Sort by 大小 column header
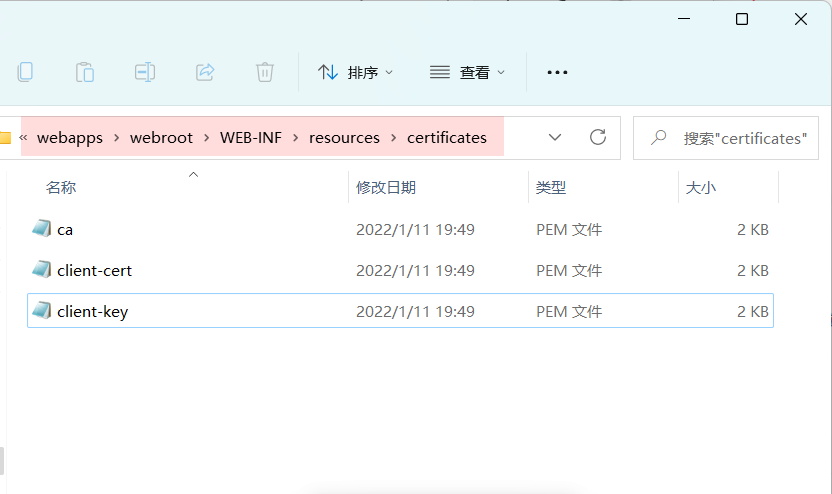The height and width of the screenshot is (494, 832). pos(700,187)
